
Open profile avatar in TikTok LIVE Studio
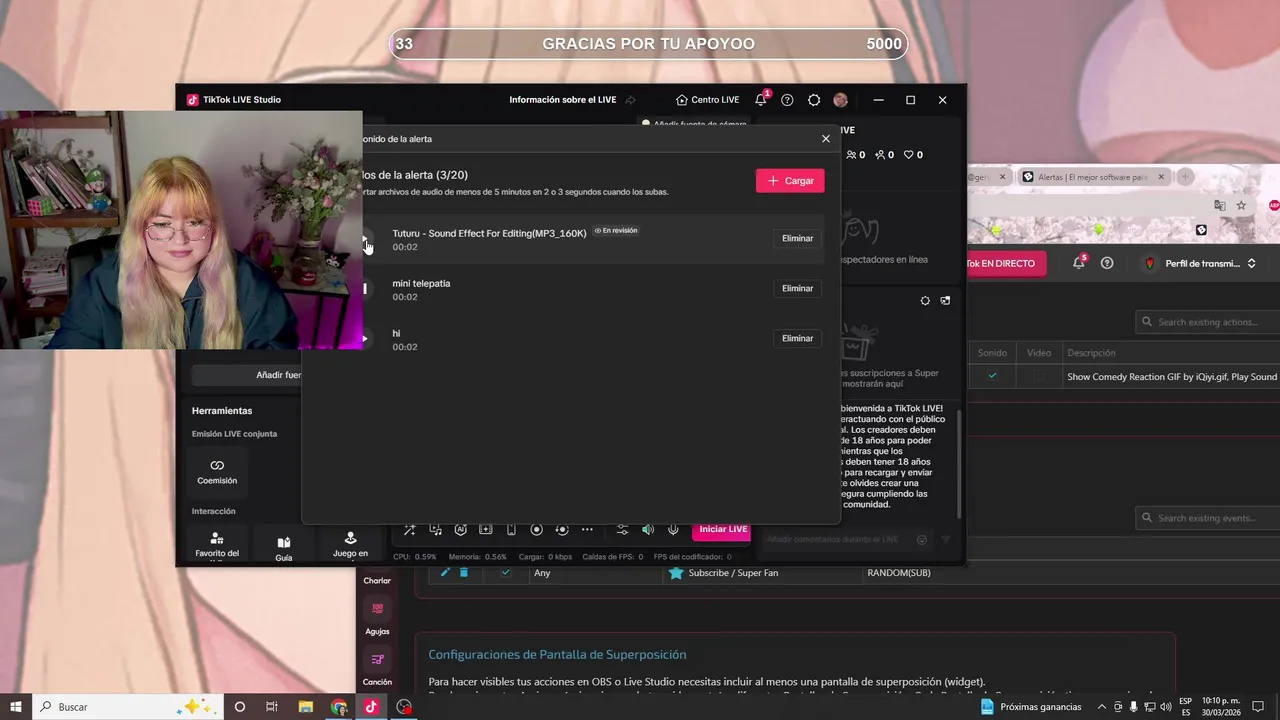pyautogui.click(x=840, y=100)
